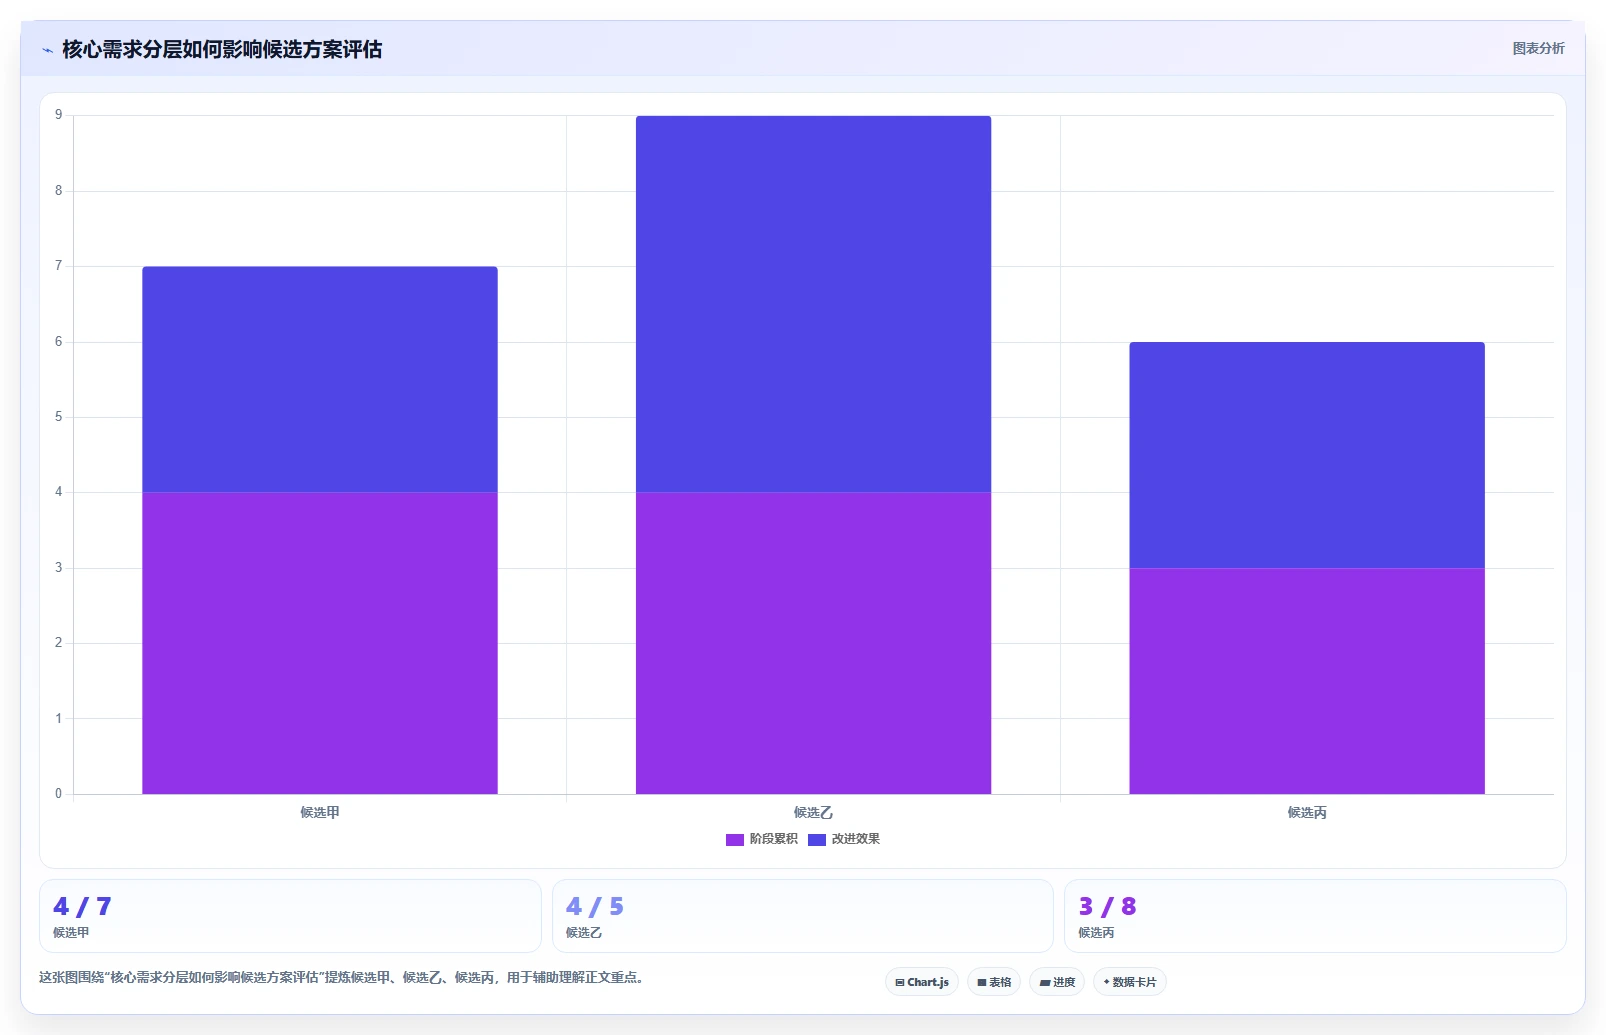
Task: Click the 候选乙 x-axis label
Action: click(x=813, y=813)
